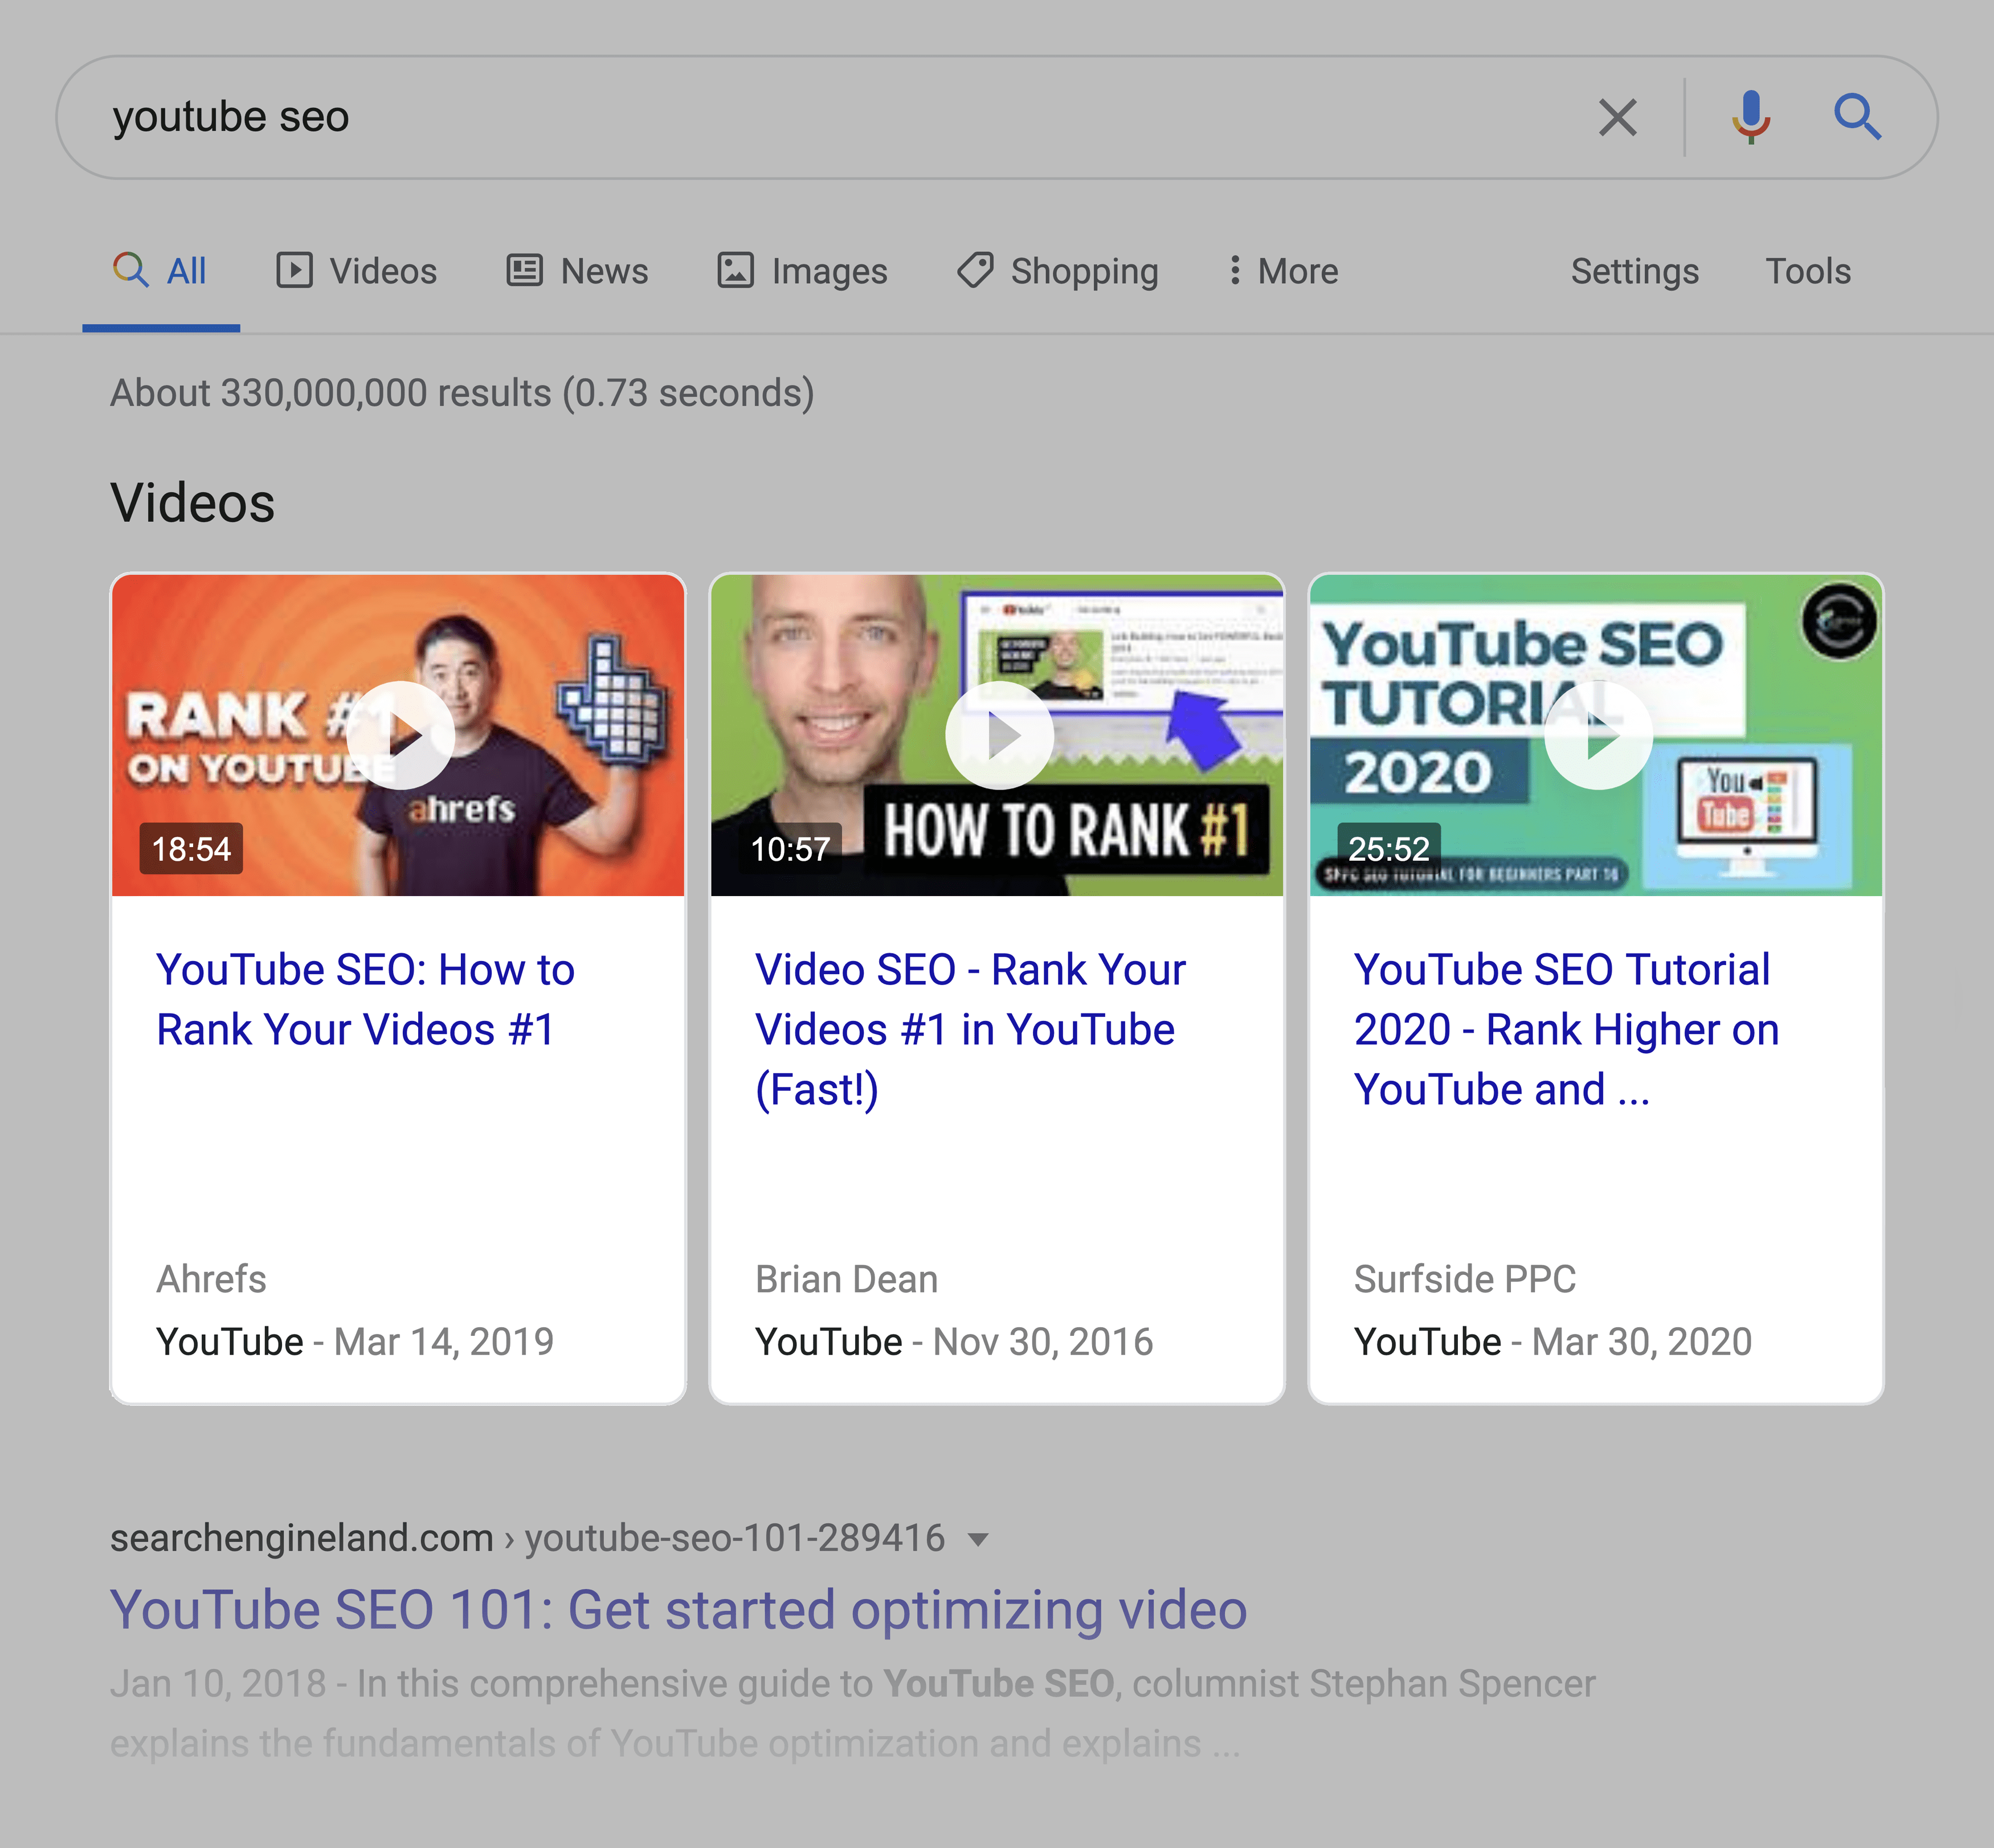
Task: Click the 'About 330,000,000 results' text
Action: pyautogui.click(x=462, y=393)
